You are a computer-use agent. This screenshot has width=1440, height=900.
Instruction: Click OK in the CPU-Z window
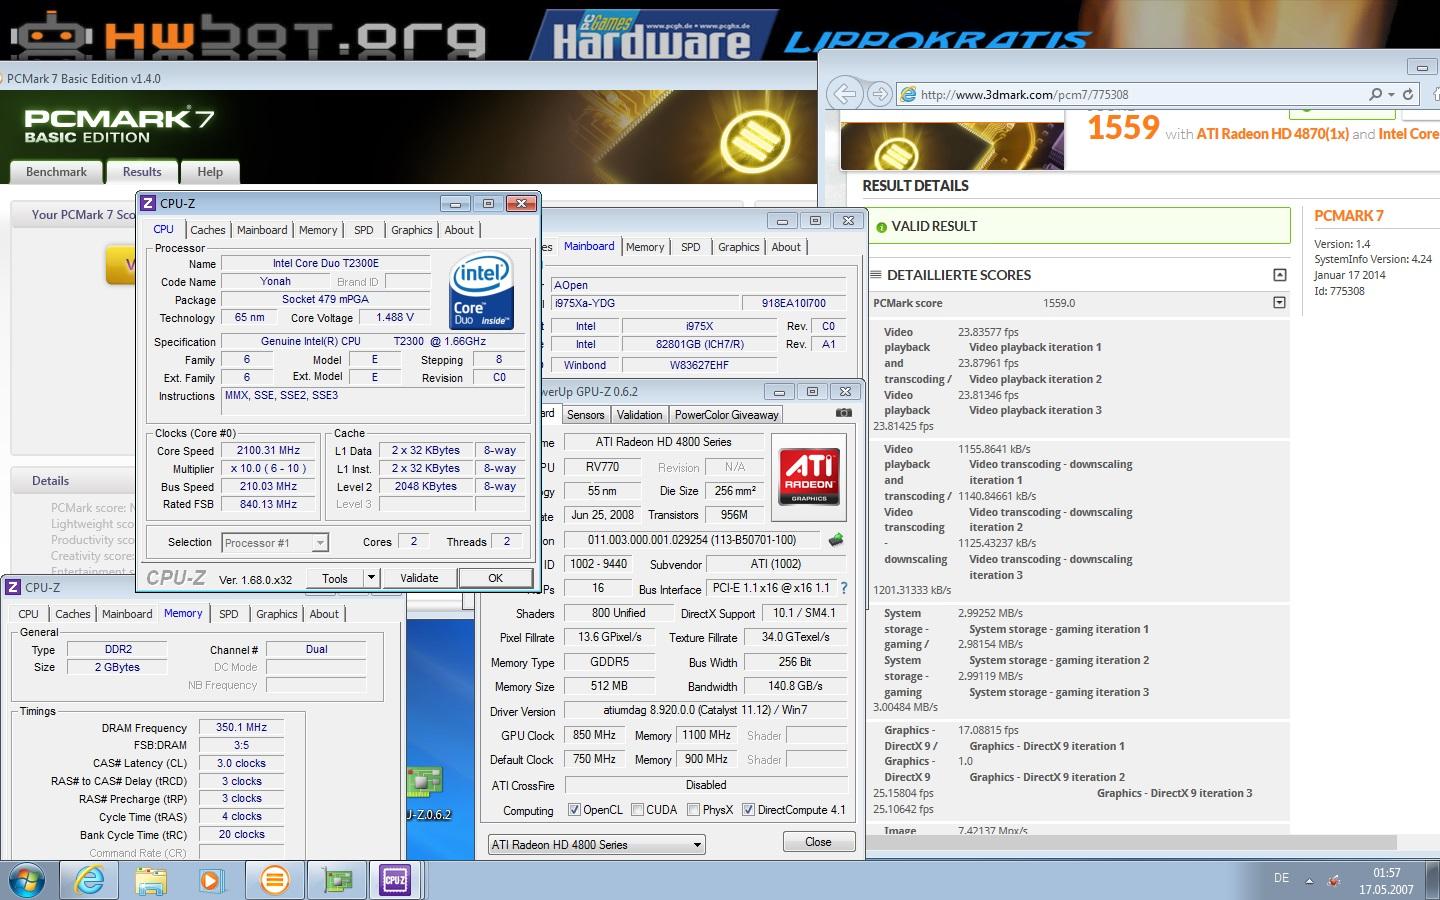click(495, 578)
